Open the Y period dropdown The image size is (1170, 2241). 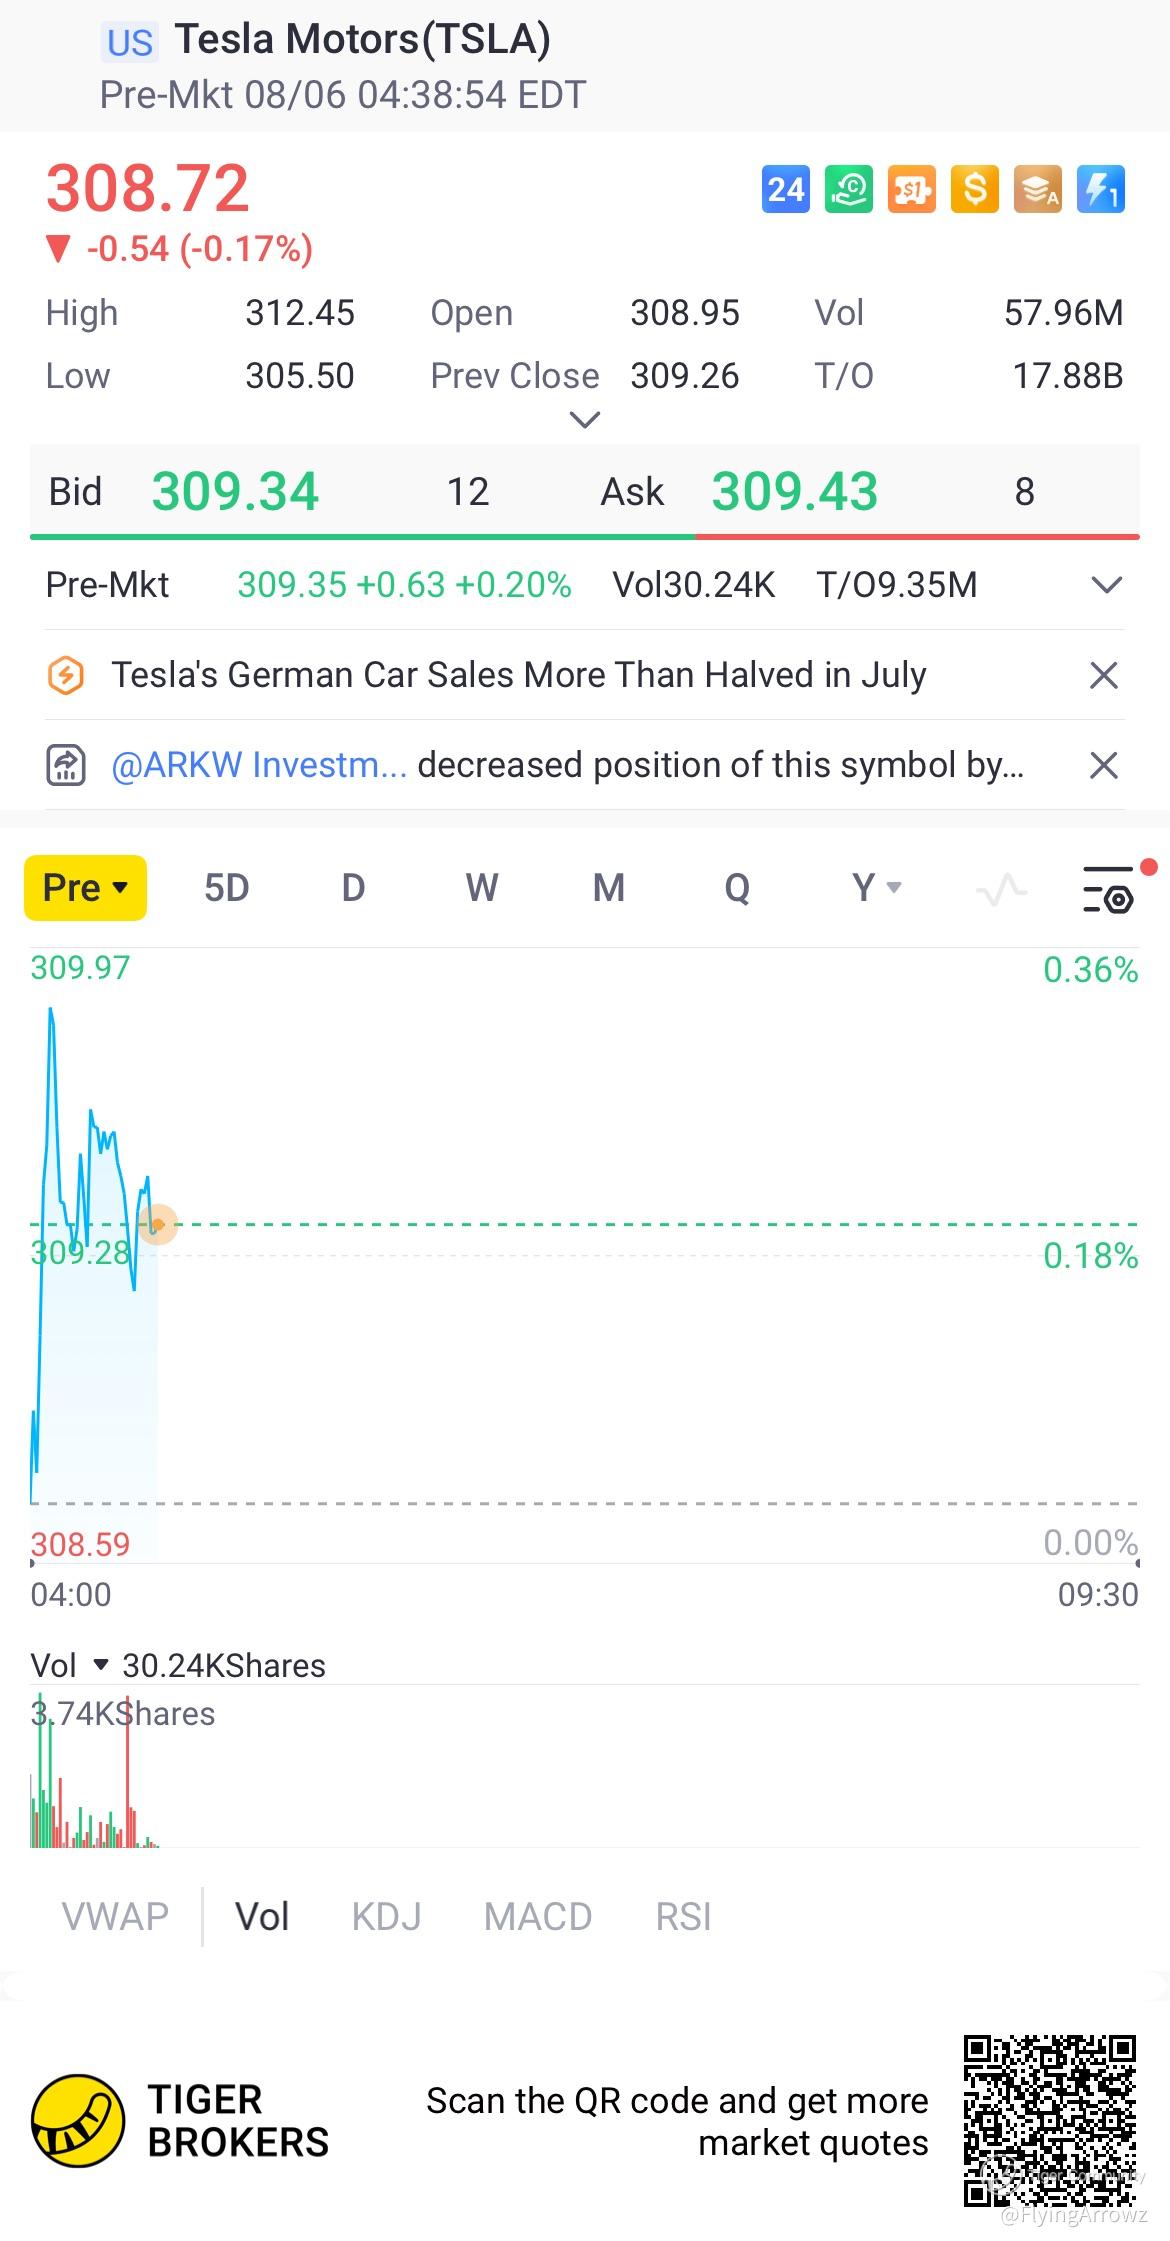click(876, 887)
